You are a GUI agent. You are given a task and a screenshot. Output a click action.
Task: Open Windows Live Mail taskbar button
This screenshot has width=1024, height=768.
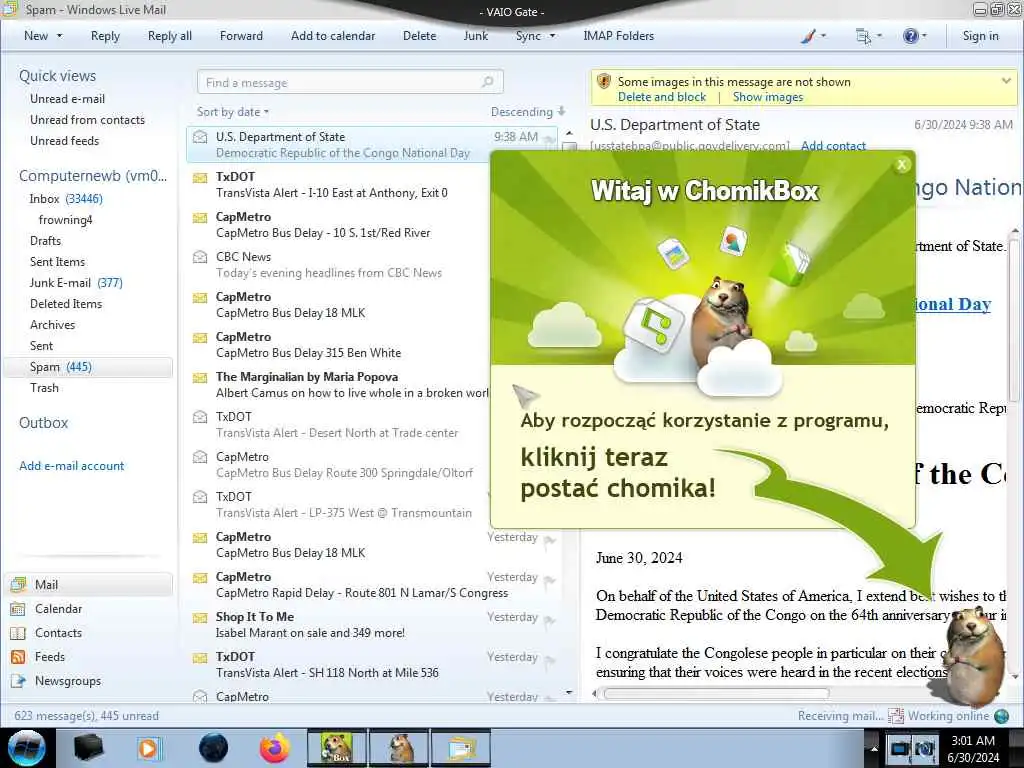point(461,748)
